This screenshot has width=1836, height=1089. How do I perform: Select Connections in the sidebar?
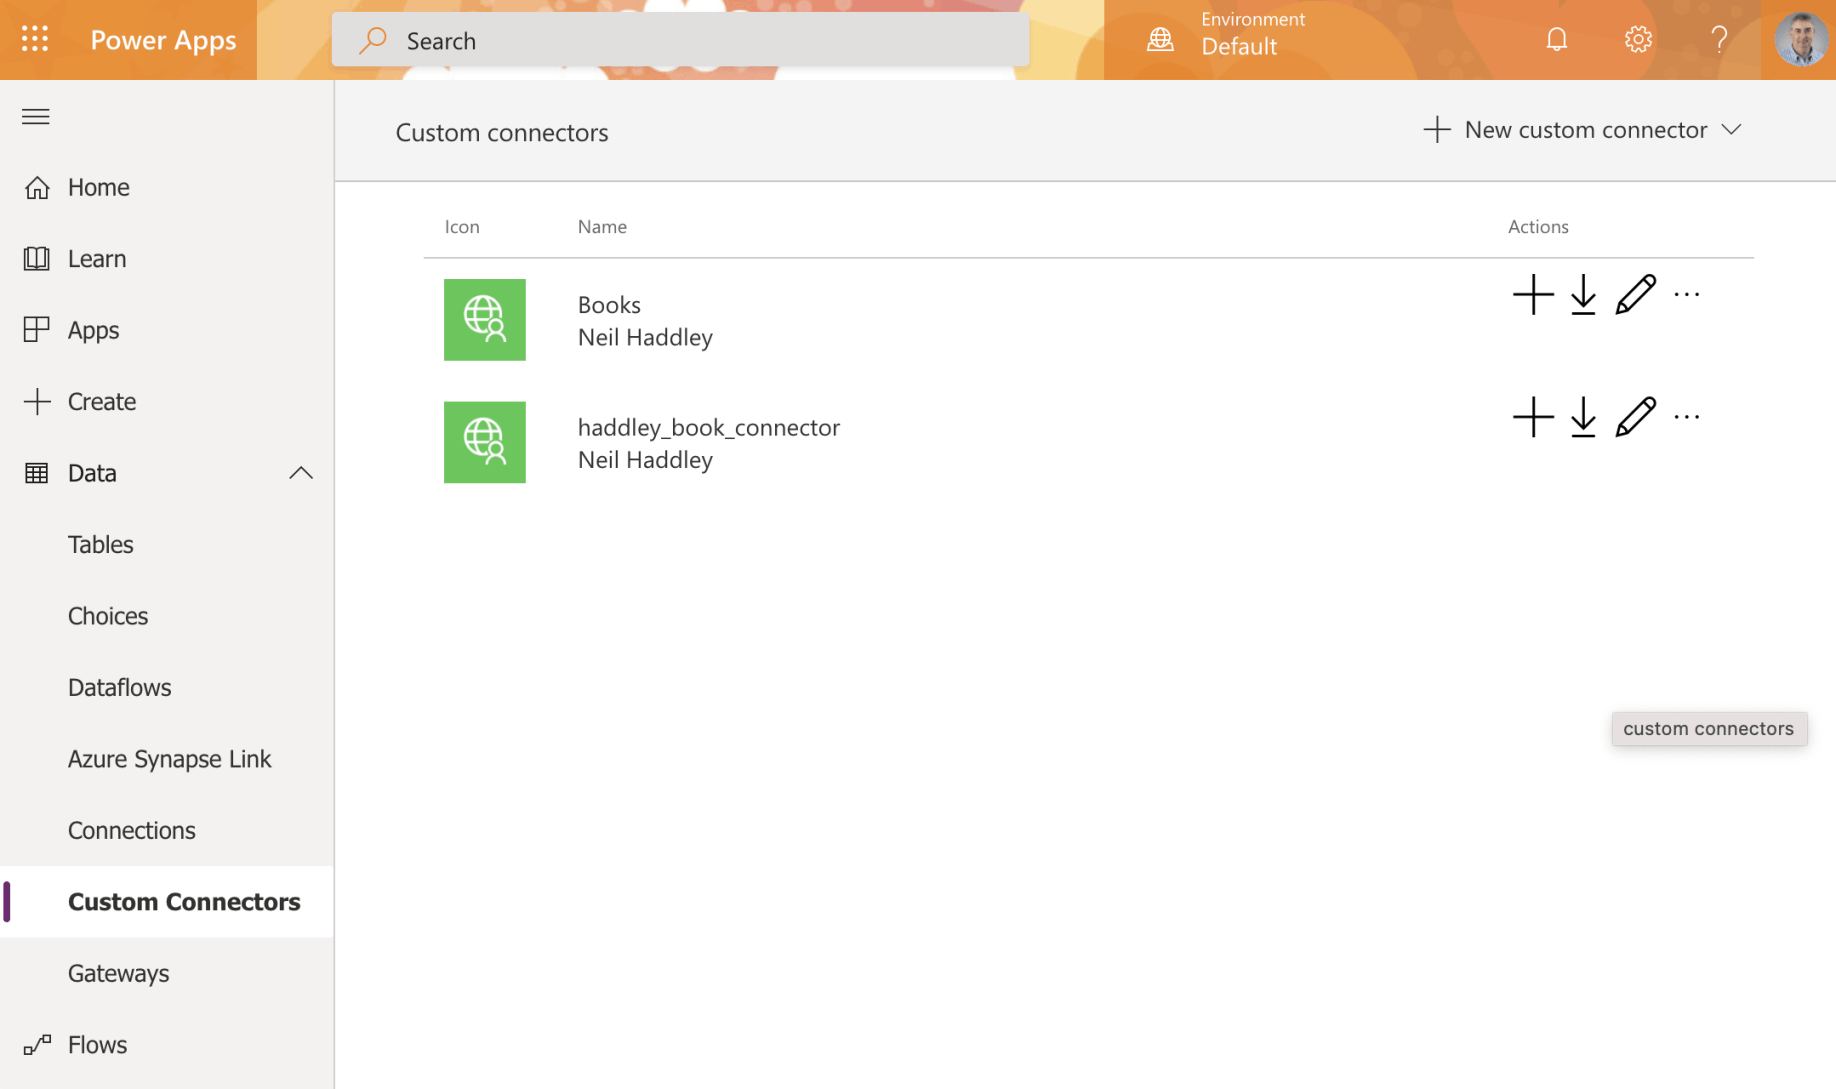tap(131, 830)
